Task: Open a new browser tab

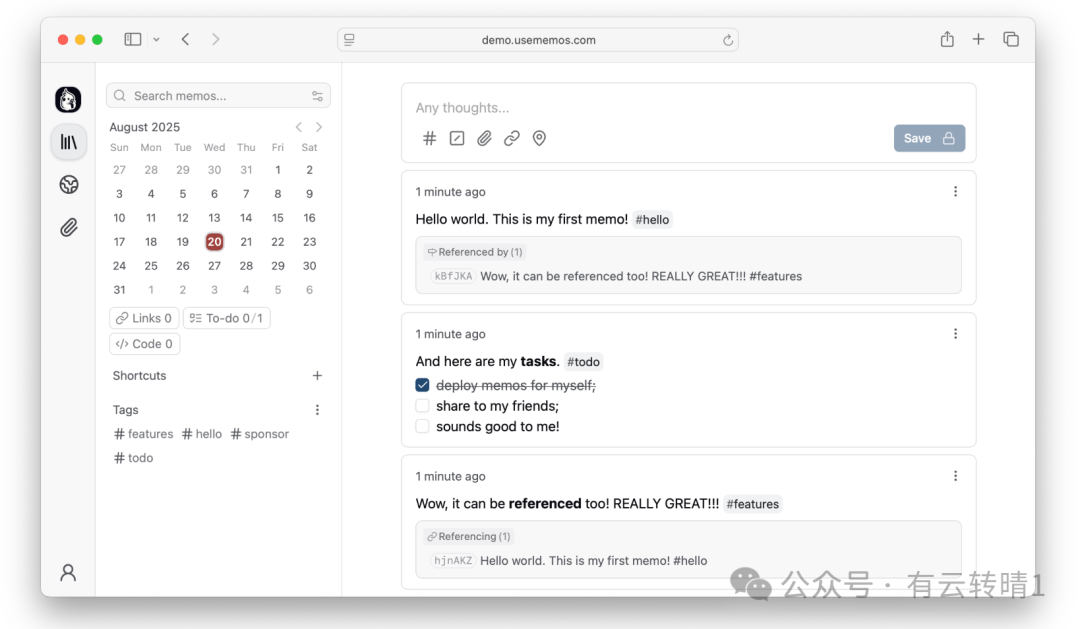Action: 978,39
